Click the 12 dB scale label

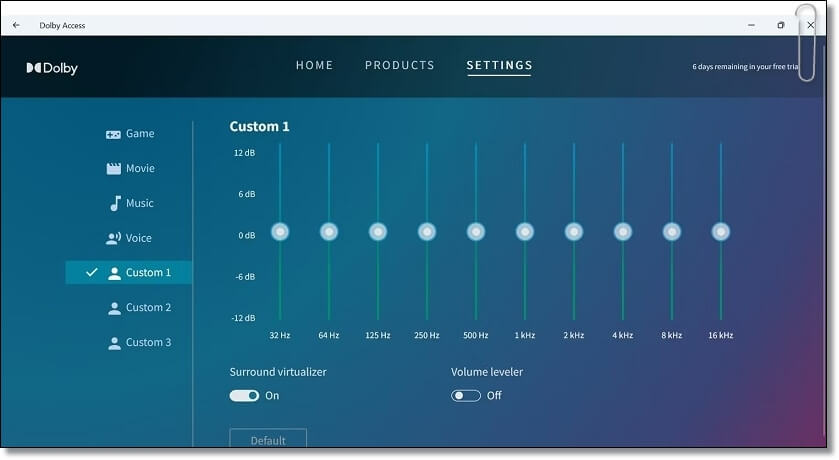(x=244, y=153)
